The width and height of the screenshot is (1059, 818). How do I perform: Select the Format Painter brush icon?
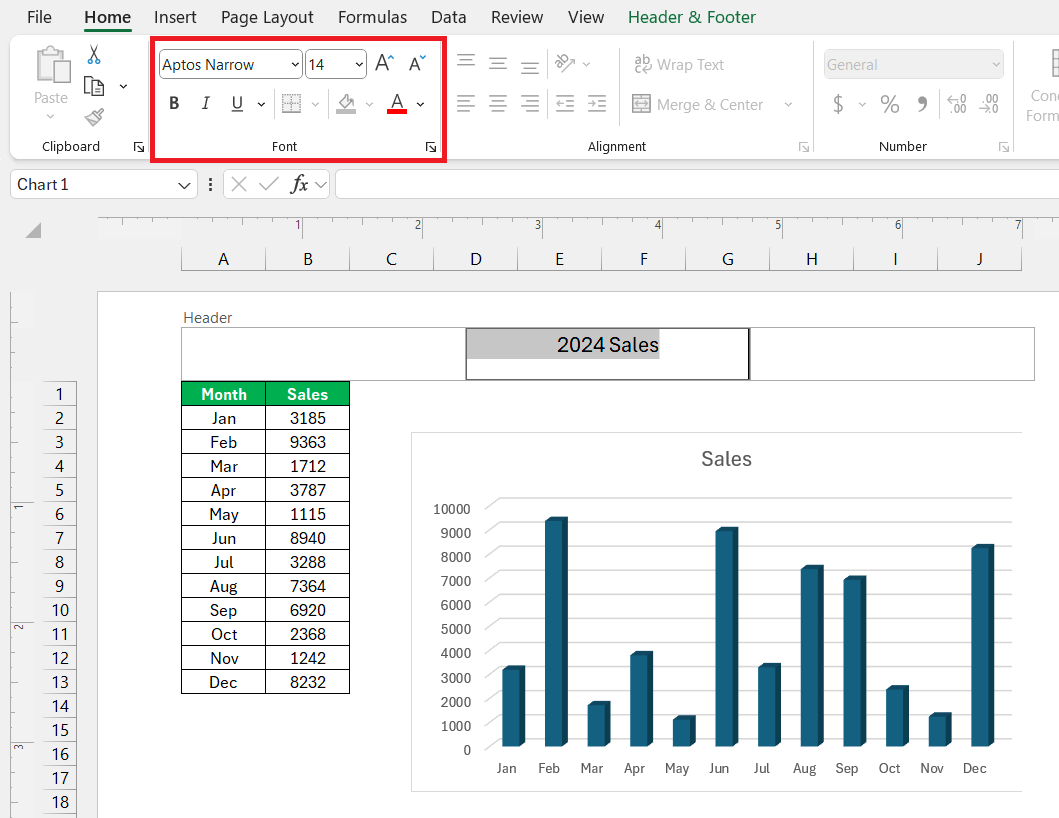point(94,118)
